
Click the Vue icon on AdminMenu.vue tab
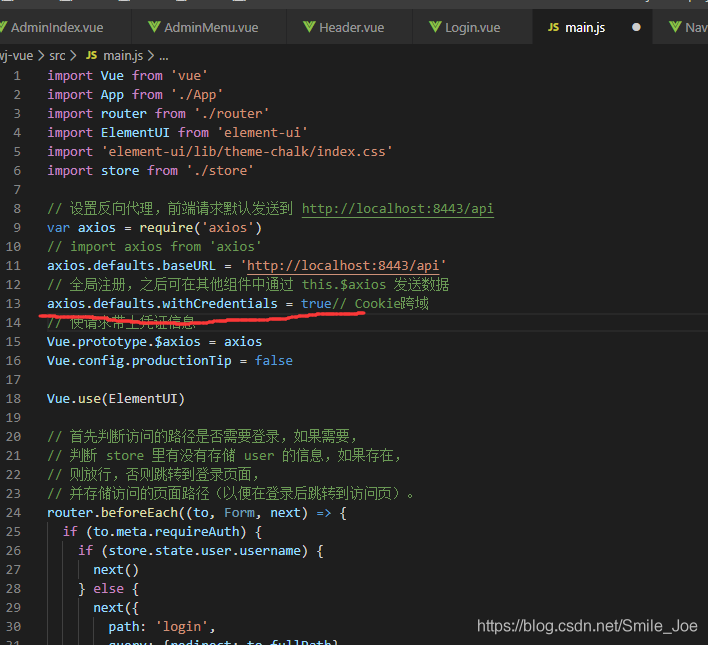153,27
